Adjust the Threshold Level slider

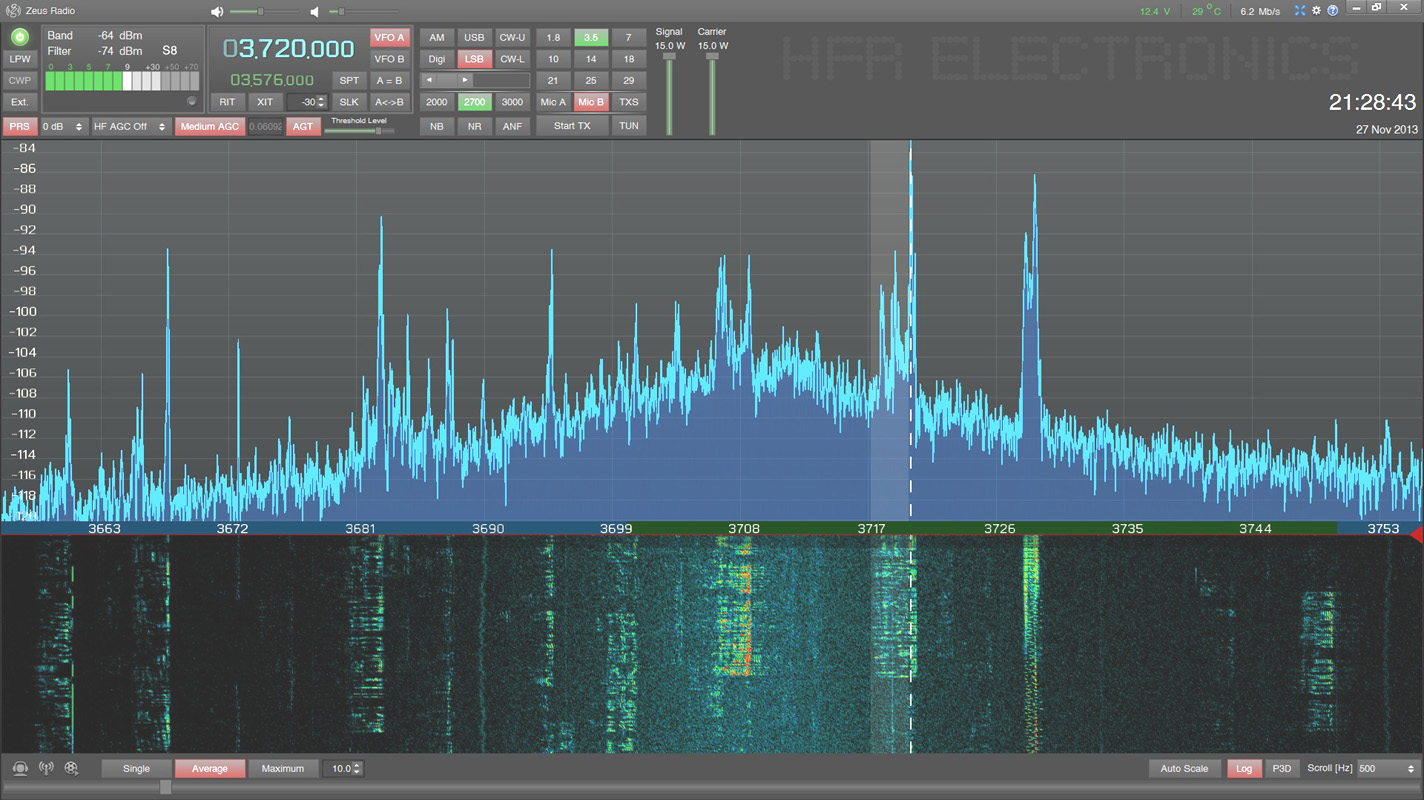378,131
